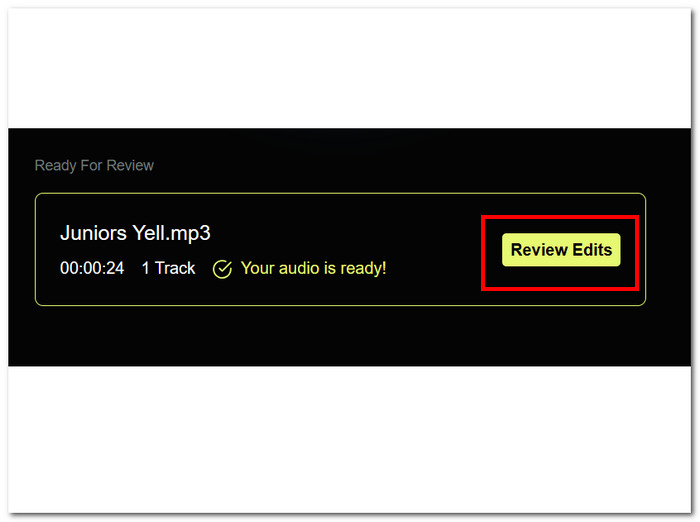Click the '1 Track' label

pyautogui.click(x=168, y=268)
